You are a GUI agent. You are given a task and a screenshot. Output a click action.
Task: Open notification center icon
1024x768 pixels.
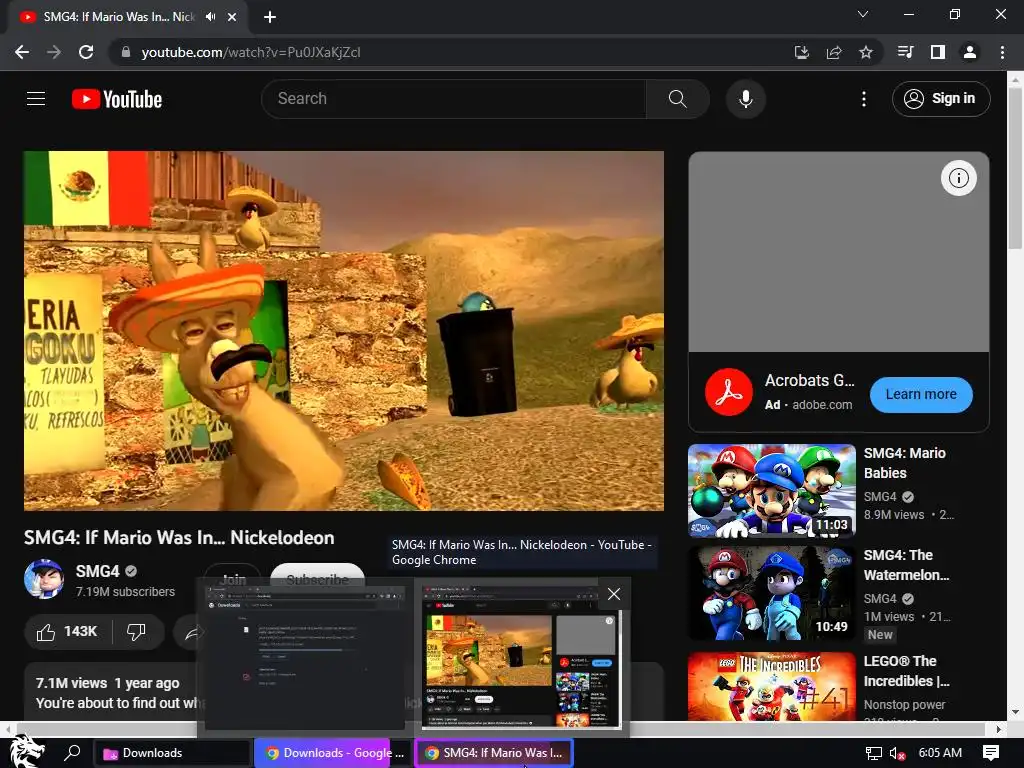991,753
